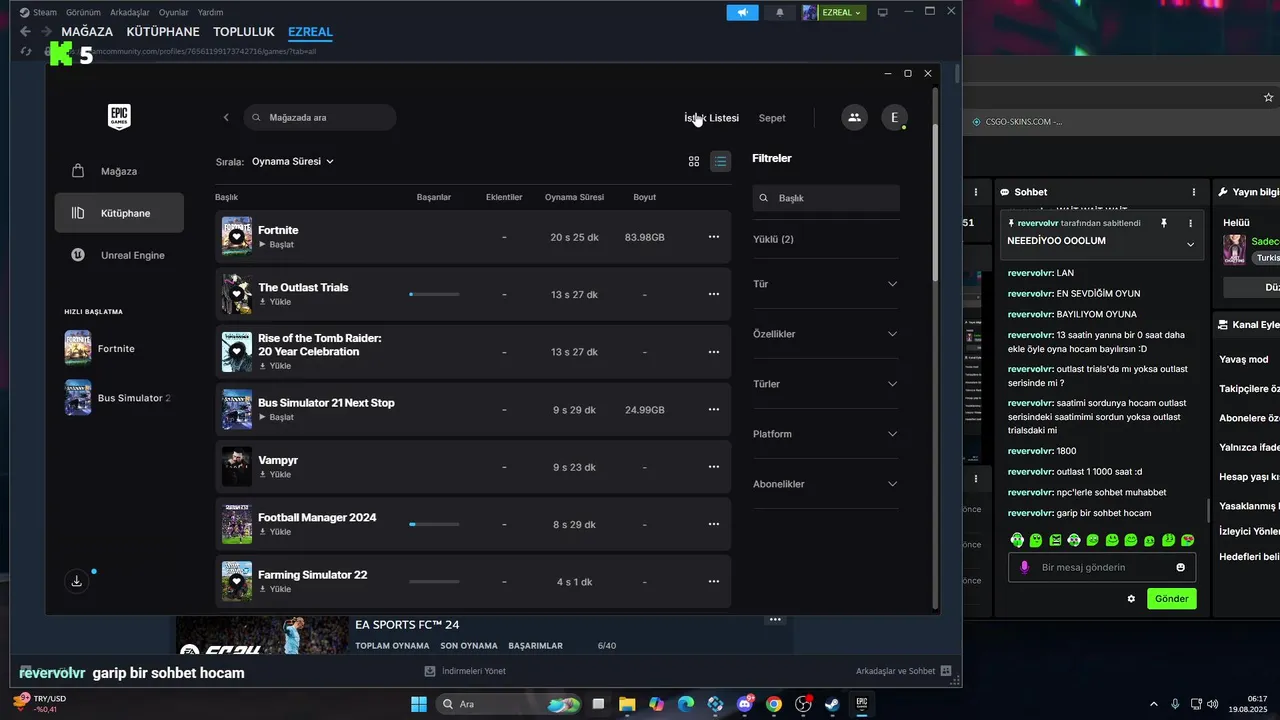Expand the pinned NEEEDİYOO OOOLUM message
Viewport: 1280px width, 720px height.
pos(1190,244)
